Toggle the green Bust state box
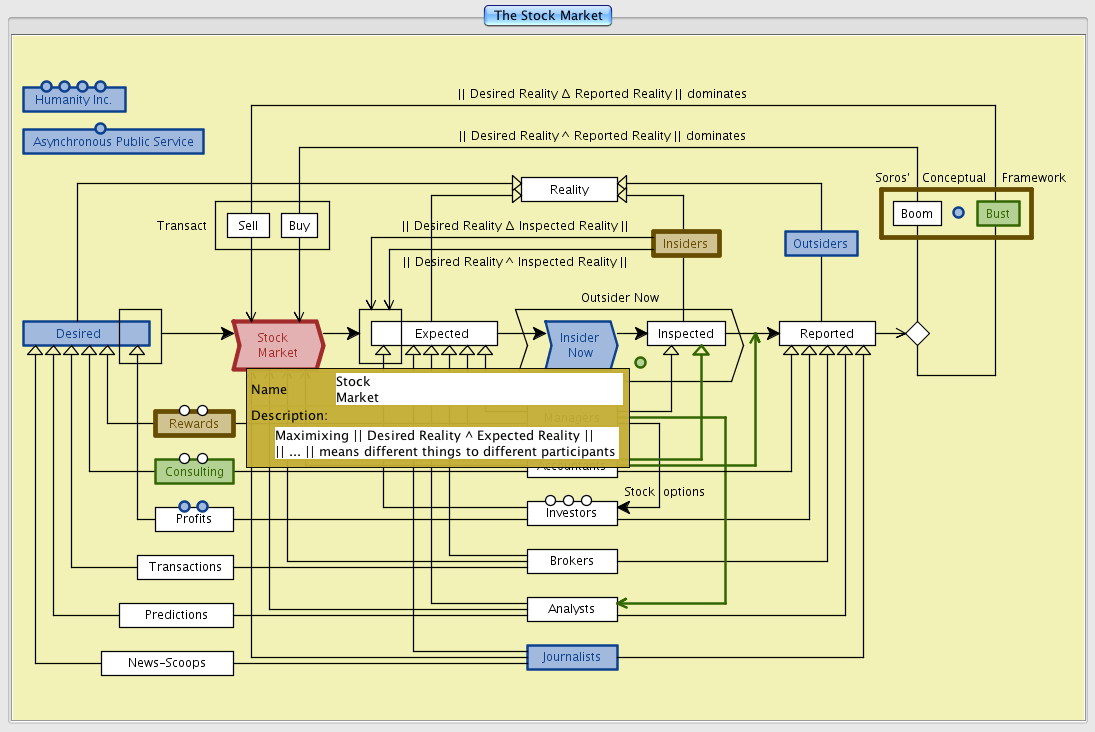Viewport: 1095px width, 732px height. click(998, 214)
